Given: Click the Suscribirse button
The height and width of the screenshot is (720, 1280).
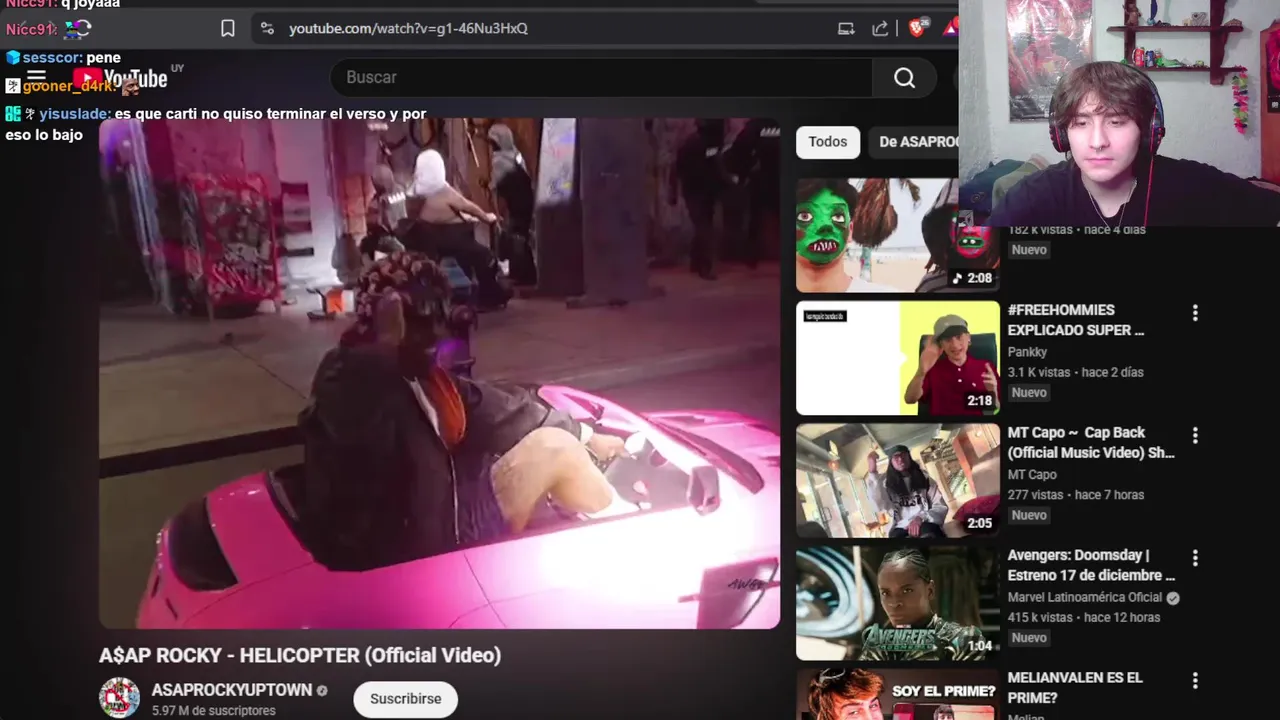Looking at the screenshot, I should [405, 699].
